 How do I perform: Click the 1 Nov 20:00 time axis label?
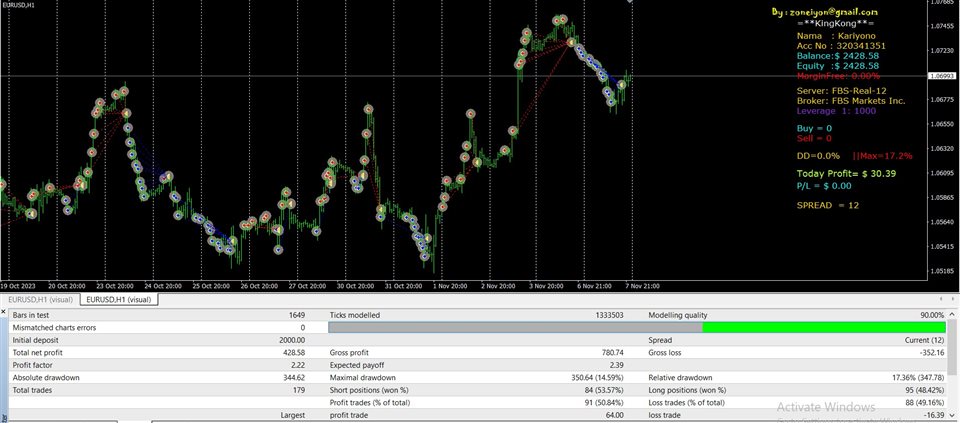click(x=449, y=284)
